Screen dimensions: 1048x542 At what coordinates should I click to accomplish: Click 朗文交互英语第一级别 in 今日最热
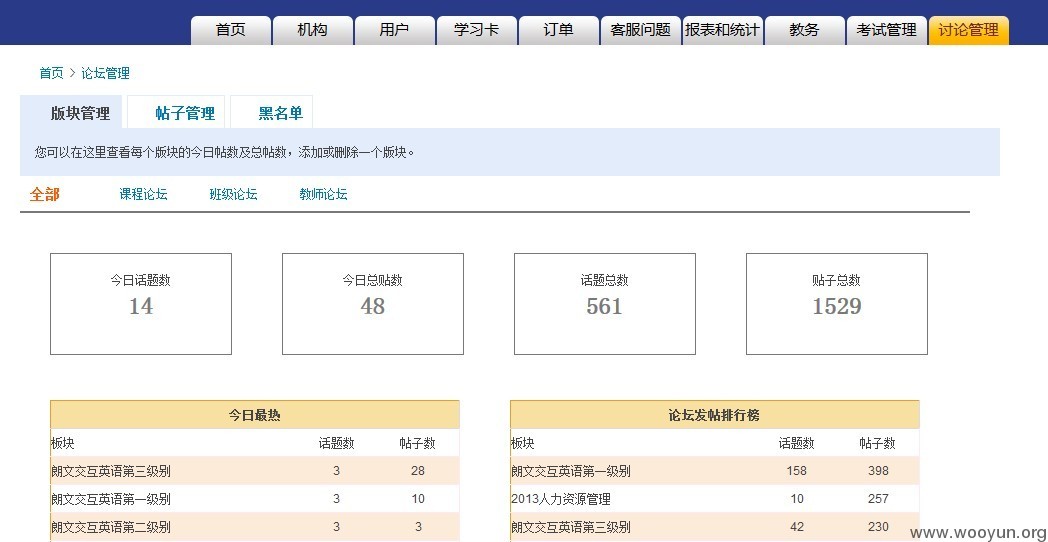(111, 499)
